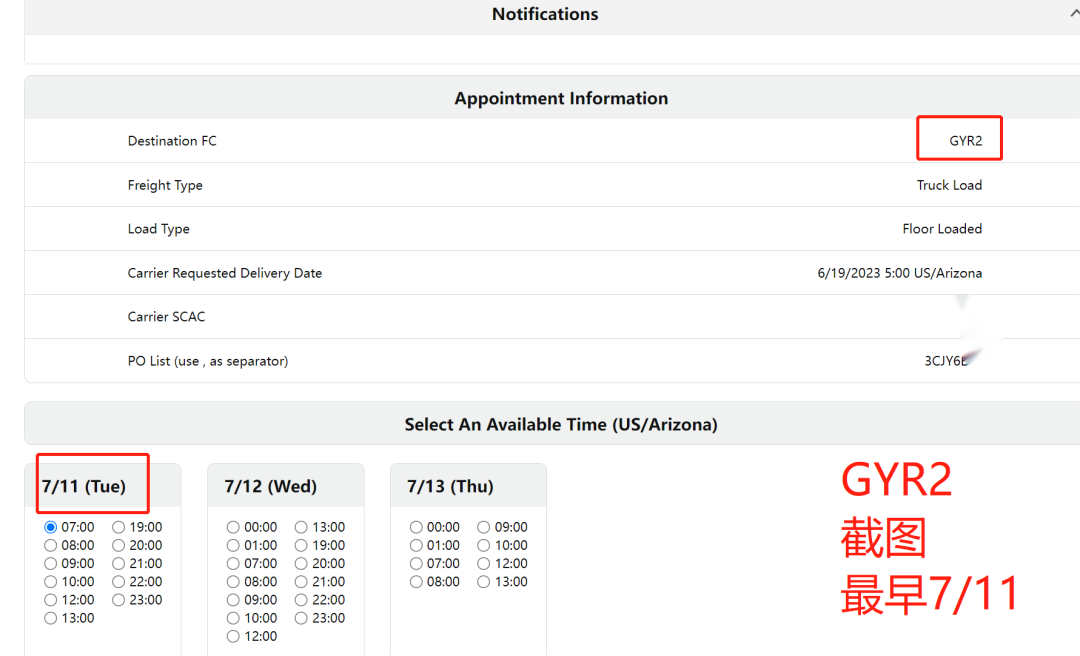Image resolution: width=1080 pixels, height=656 pixels.
Task: Select the already checked 07:00 Tuesday slot
Action: coord(51,527)
